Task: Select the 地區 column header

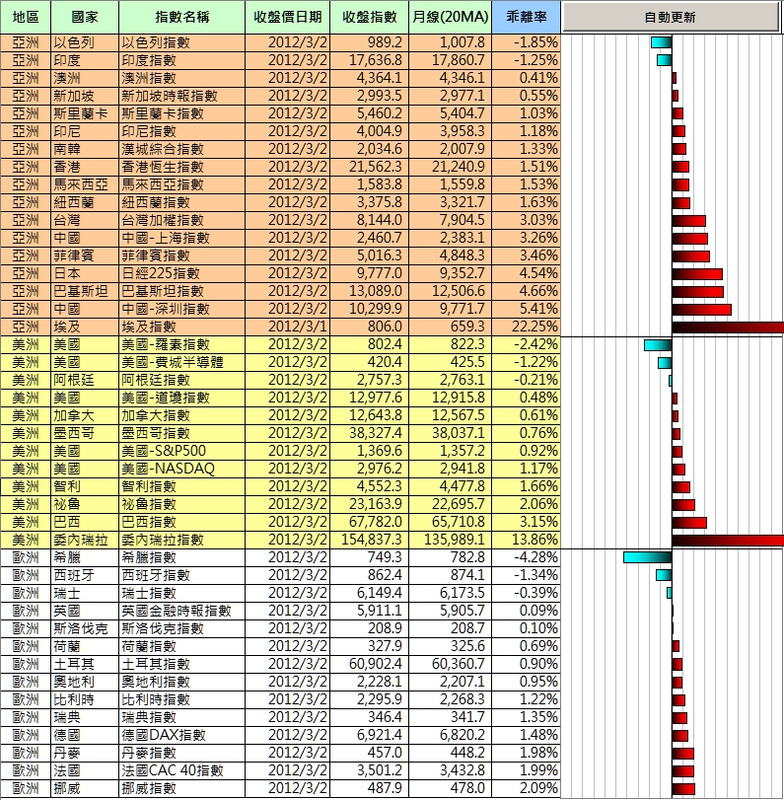Action: coord(26,17)
